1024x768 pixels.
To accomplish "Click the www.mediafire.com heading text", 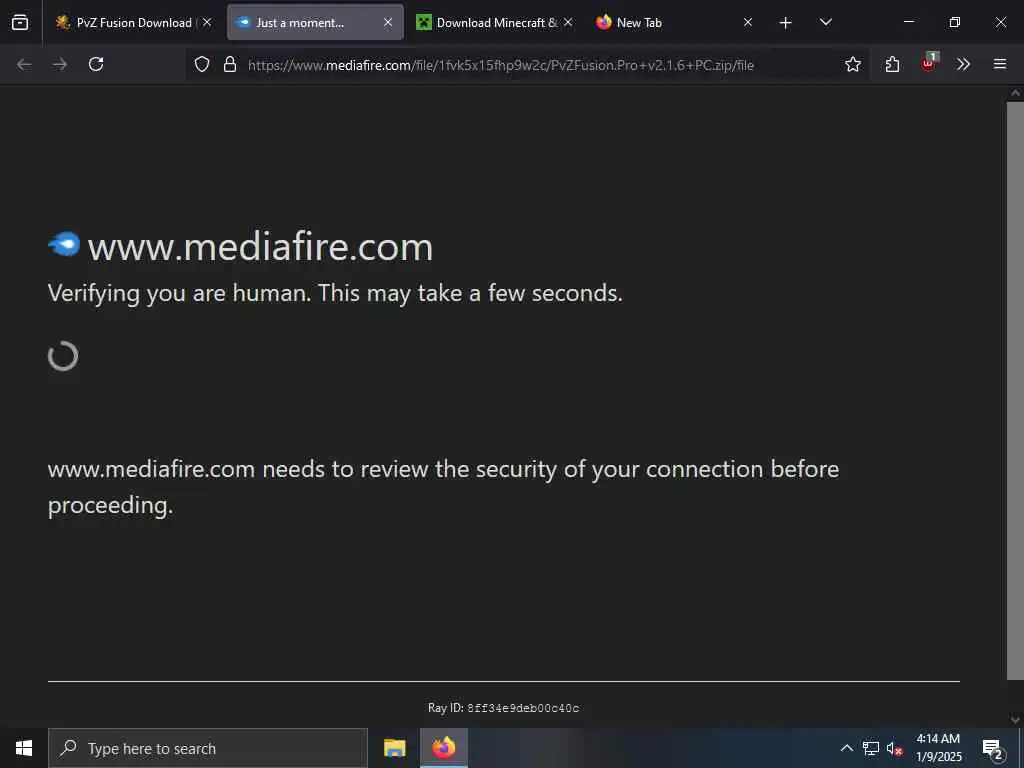I will point(261,247).
